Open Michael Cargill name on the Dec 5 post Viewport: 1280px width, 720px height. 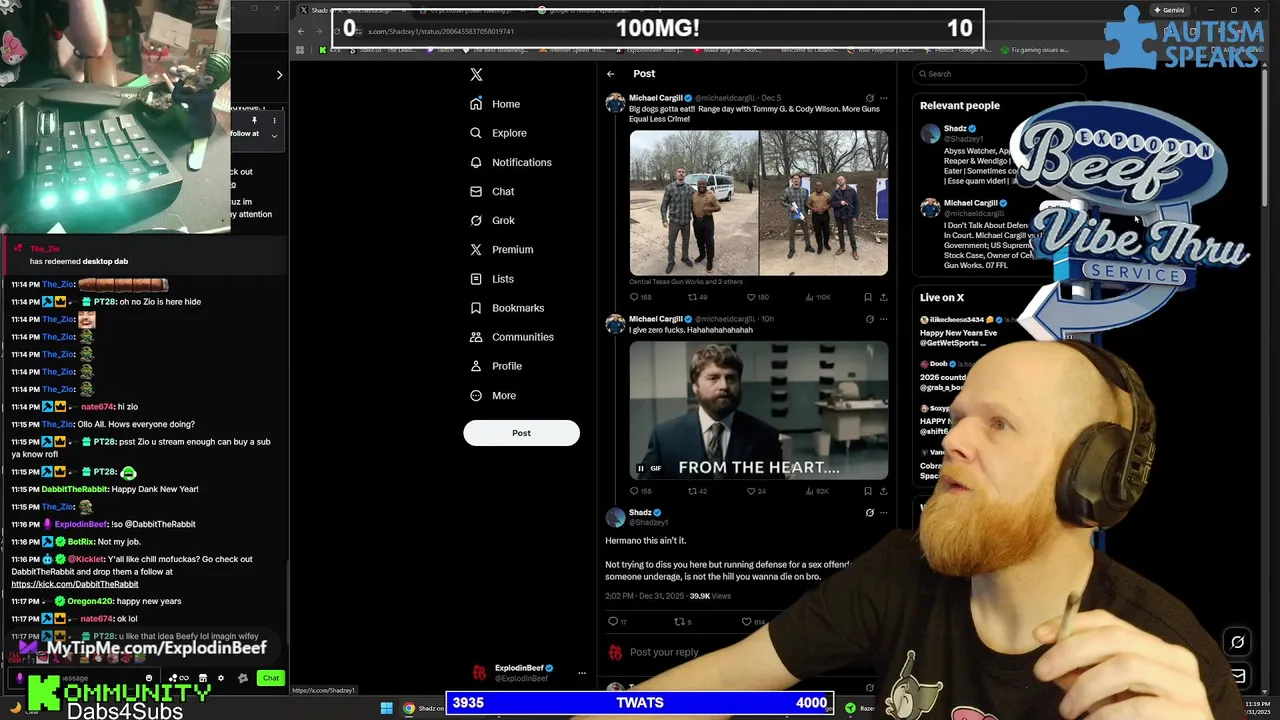tap(656, 98)
